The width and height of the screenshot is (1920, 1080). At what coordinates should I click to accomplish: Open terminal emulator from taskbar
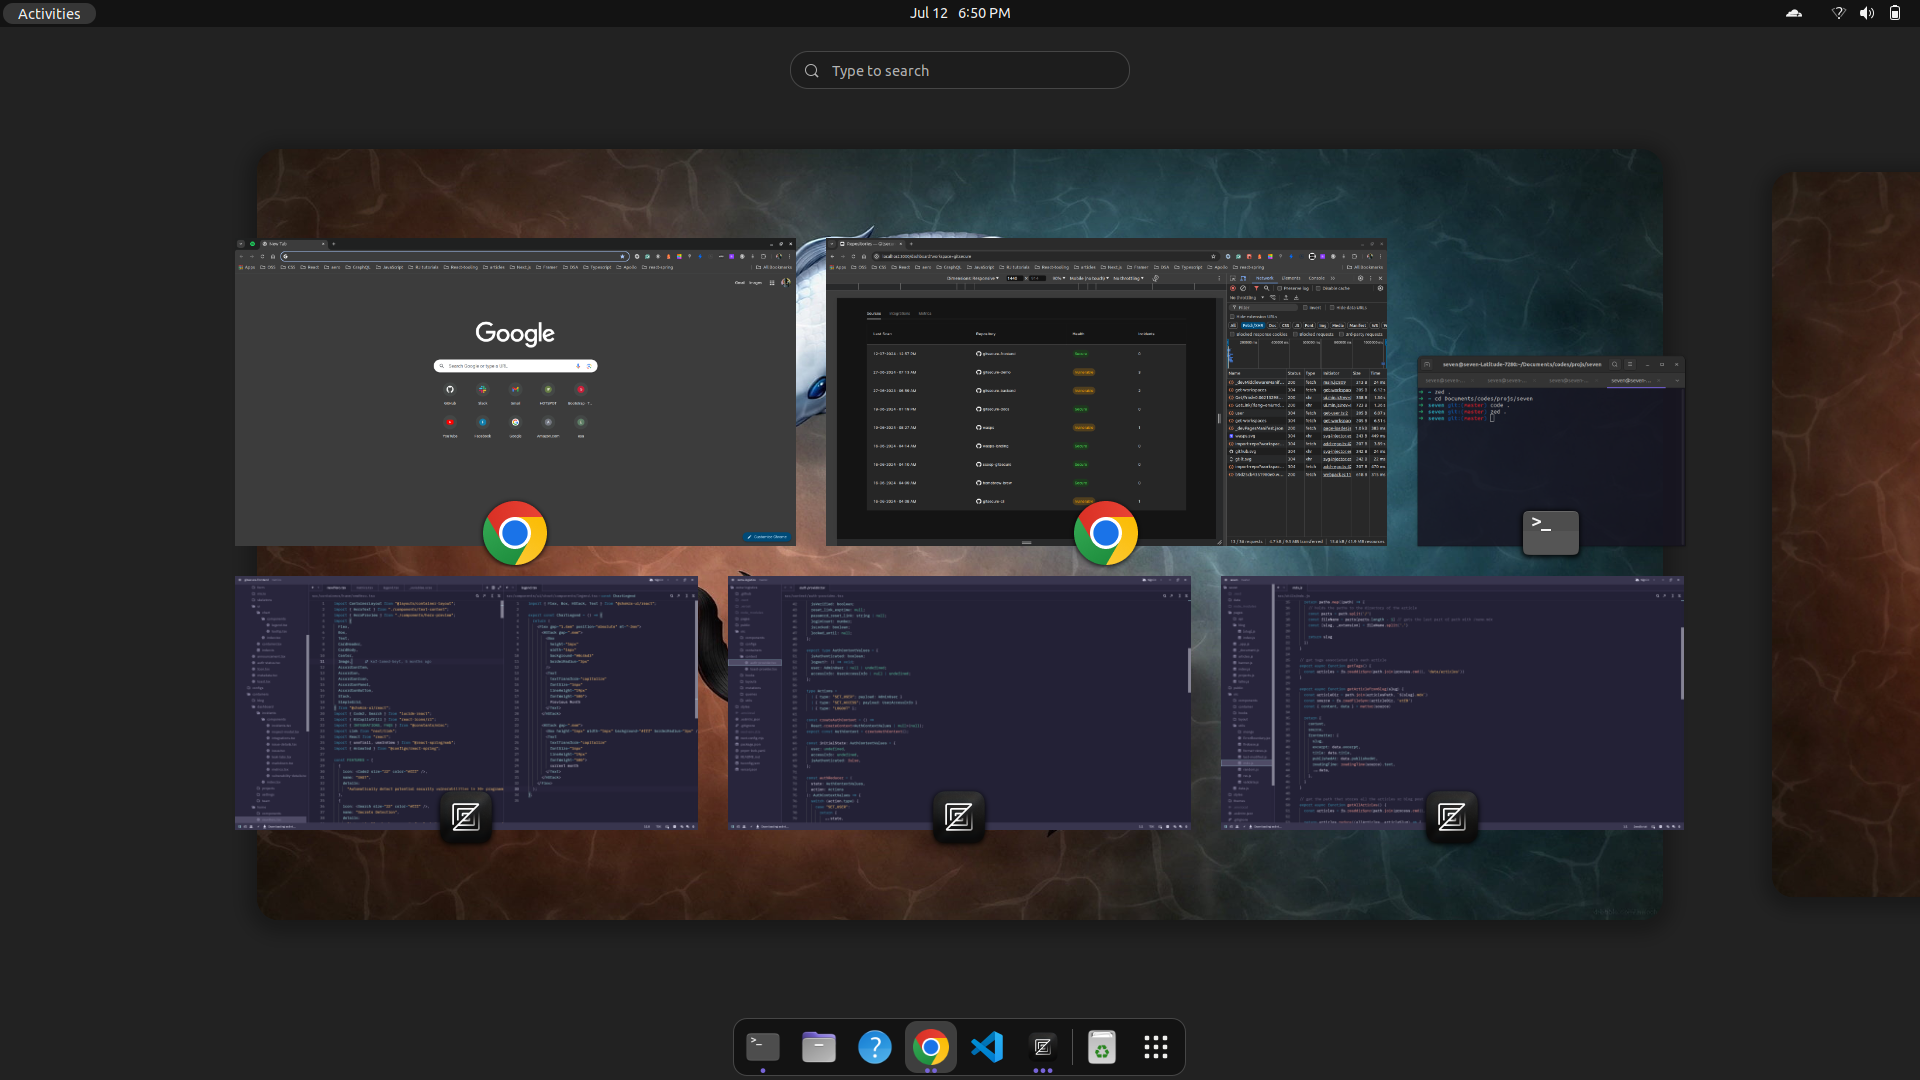click(x=762, y=1047)
